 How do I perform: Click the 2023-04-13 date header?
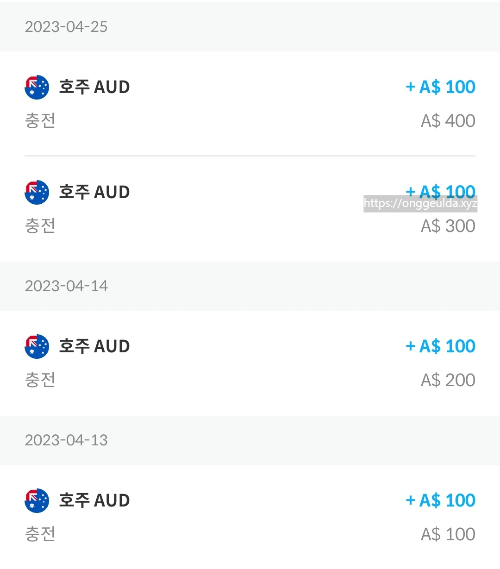pos(66,440)
